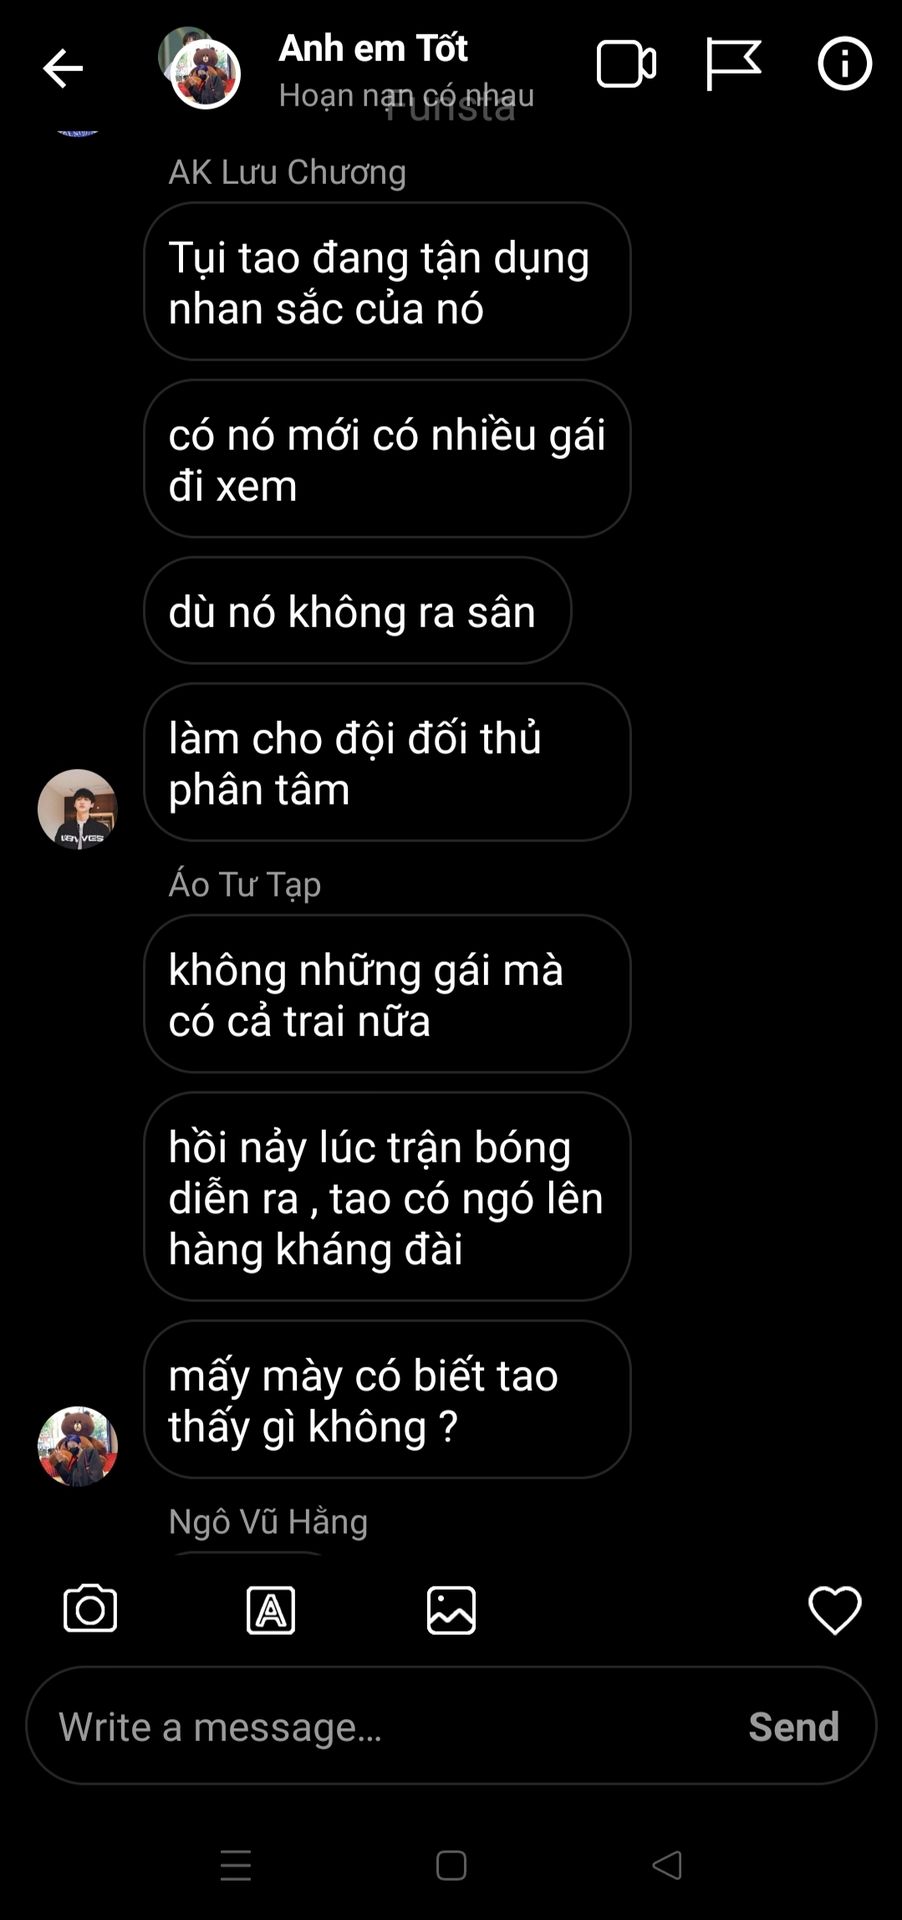Screen dimensions: 902x1920
Task: Open the Anh em Tốt group title
Action: pos(373,48)
